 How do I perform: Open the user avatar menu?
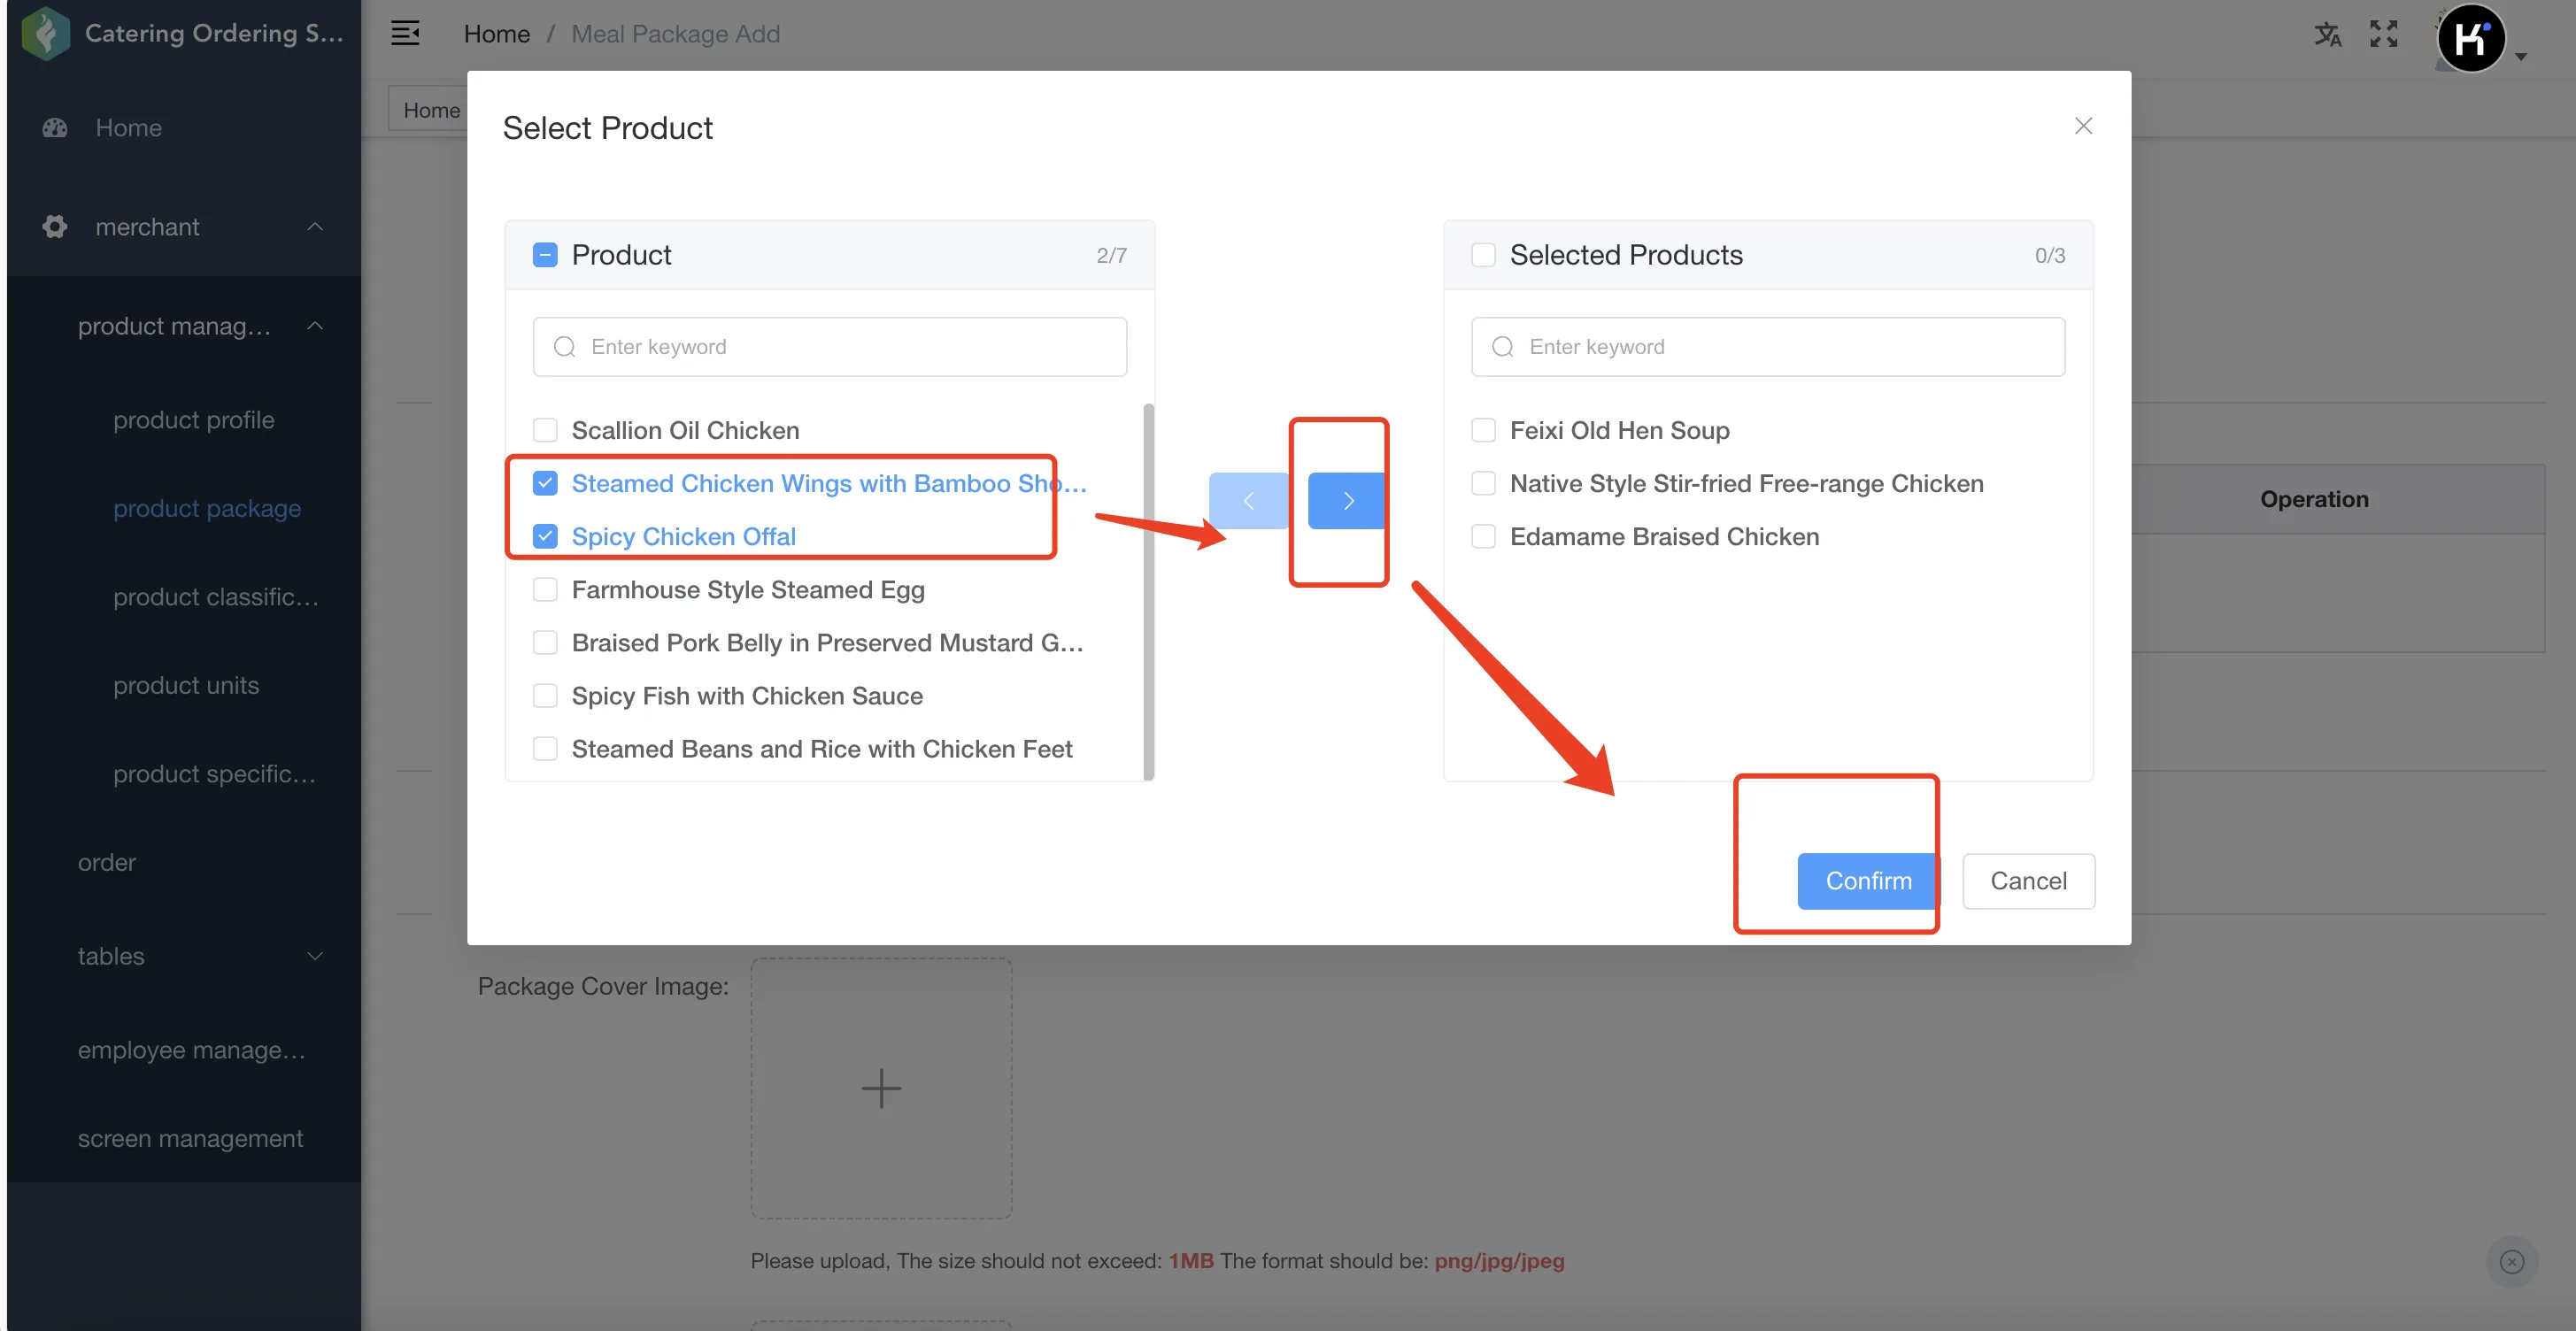[x=2471, y=40]
